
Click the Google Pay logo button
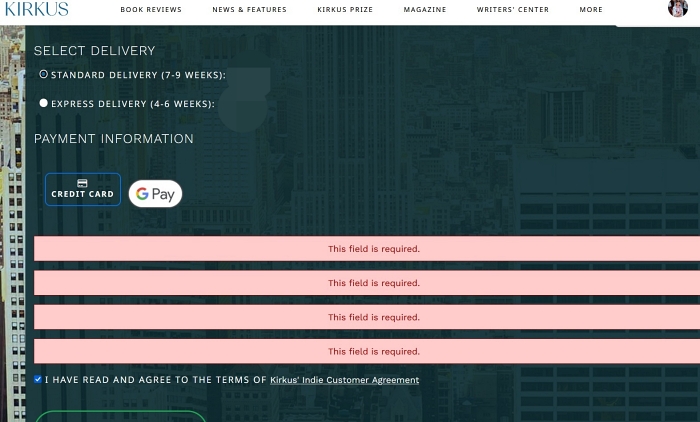click(155, 194)
